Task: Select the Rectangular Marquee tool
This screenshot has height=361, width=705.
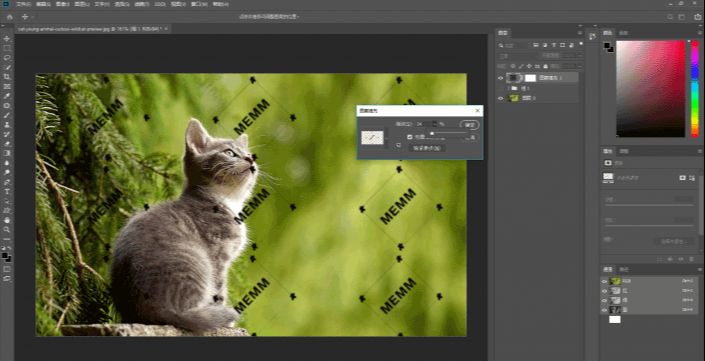Action: [x=7, y=48]
